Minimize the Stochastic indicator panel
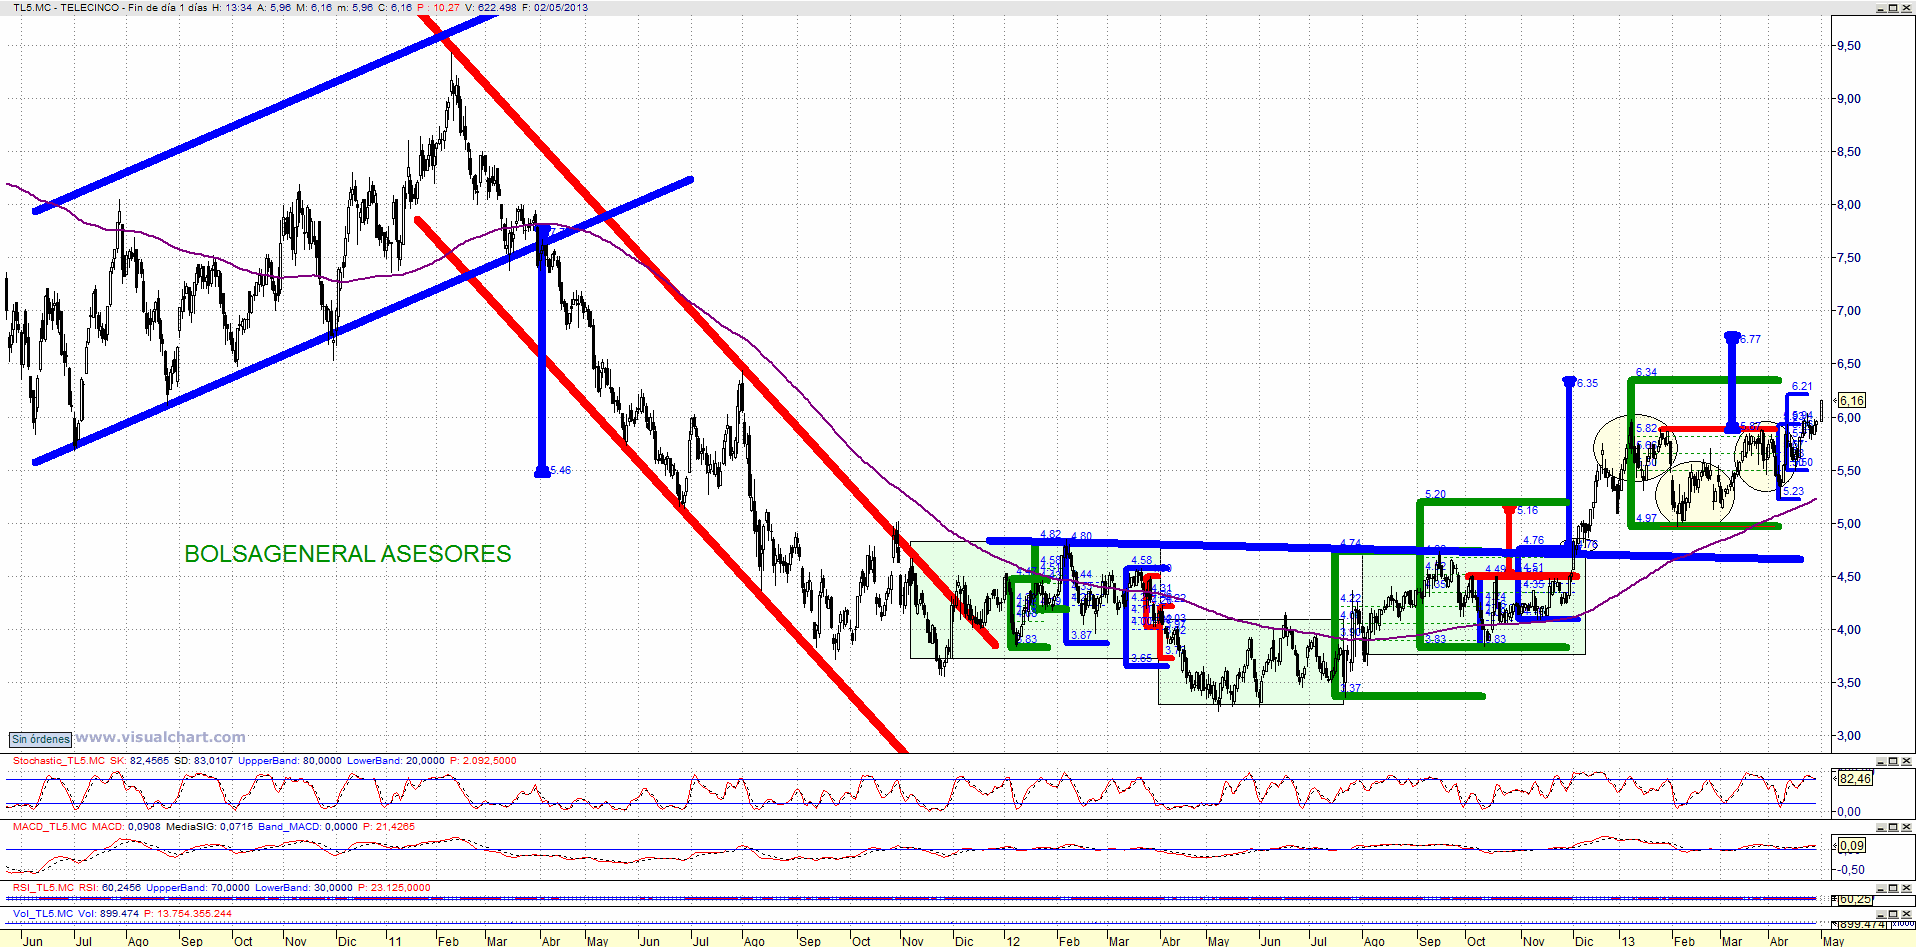Viewport: 1916px width, 947px height. tap(1880, 761)
